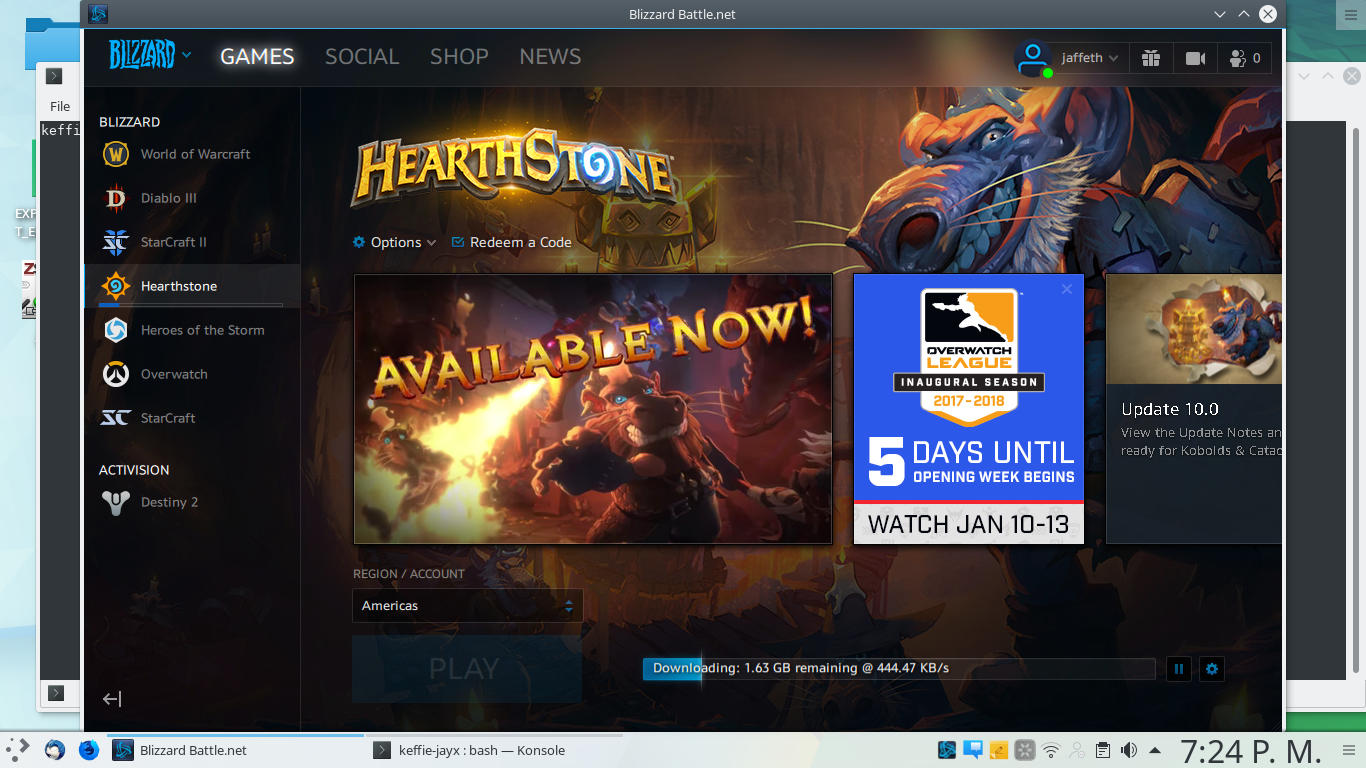Viewport: 1366px width, 768px height.
Task: Open the jaffeth account dropdown
Action: pyautogui.click(x=1089, y=58)
